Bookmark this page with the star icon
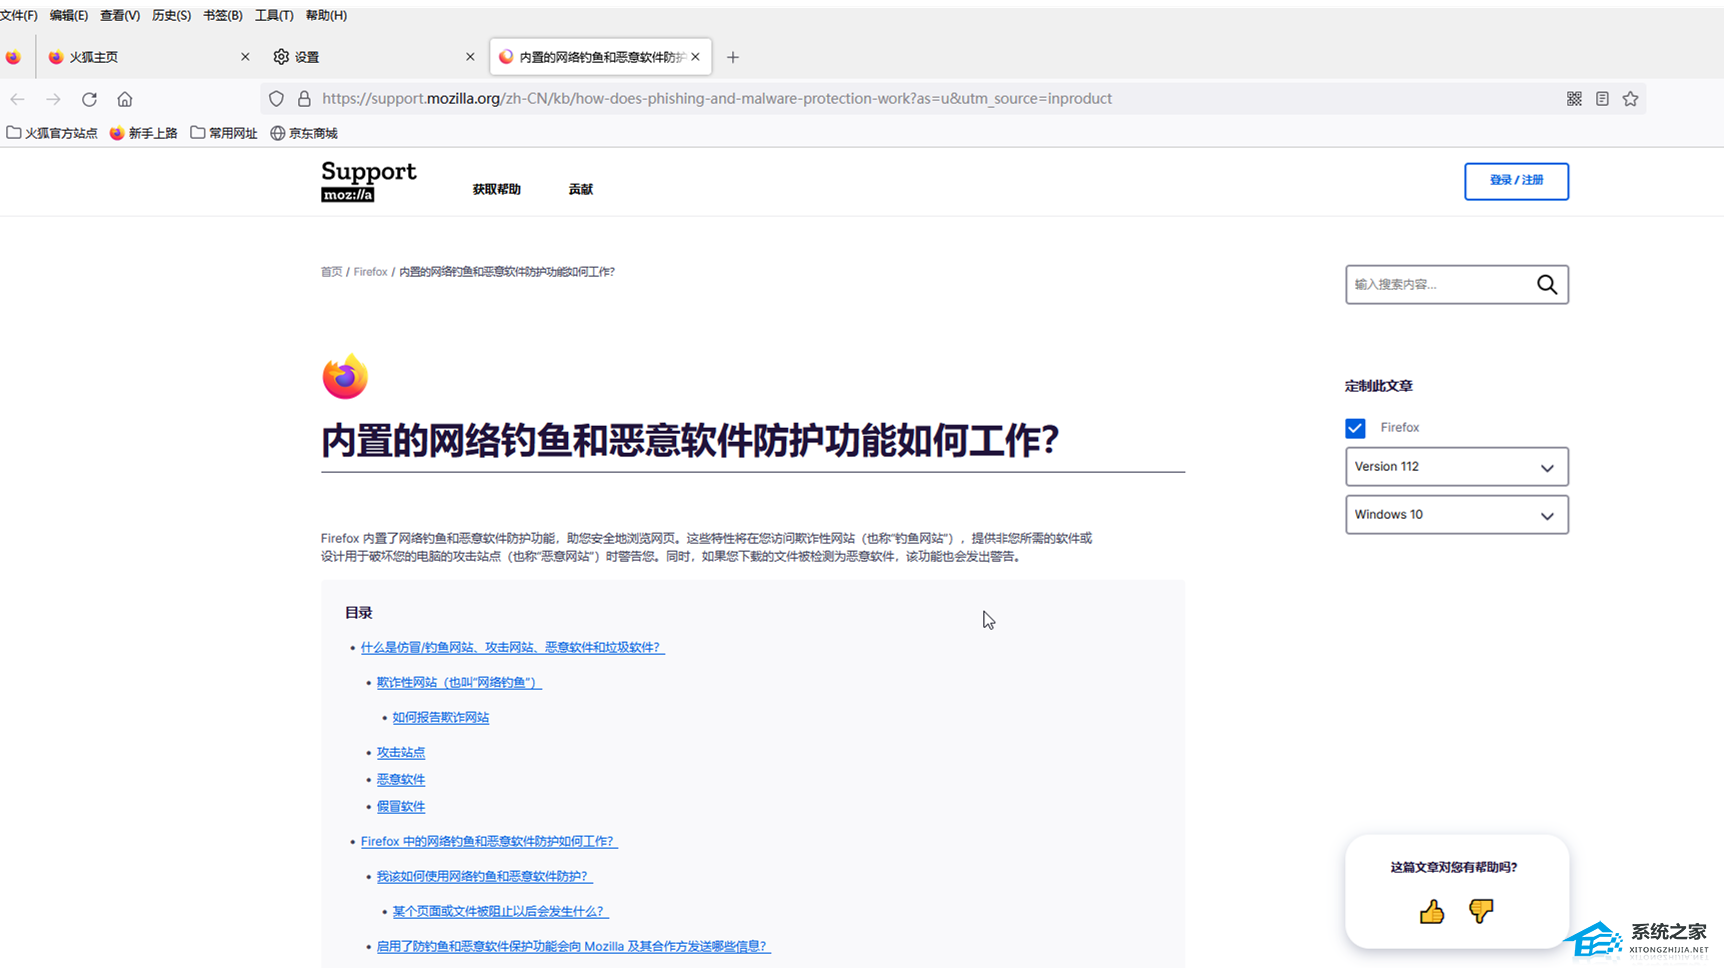The image size is (1724, 968). (x=1630, y=98)
